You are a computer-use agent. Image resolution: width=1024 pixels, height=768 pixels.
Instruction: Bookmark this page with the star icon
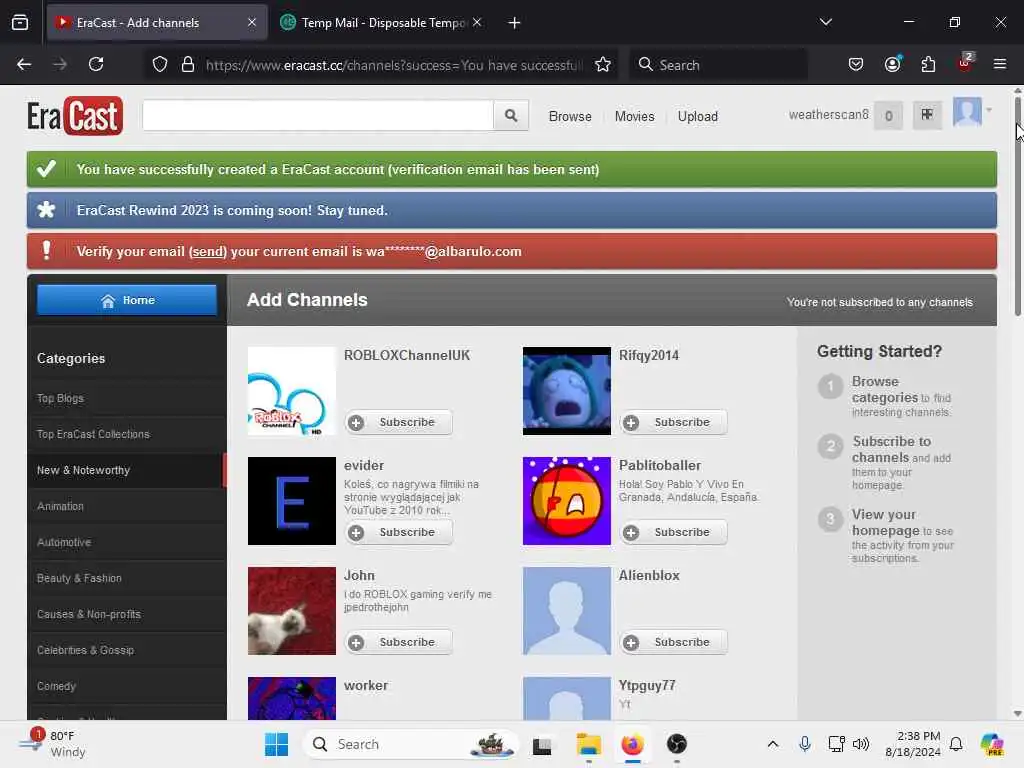[x=603, y=64]
